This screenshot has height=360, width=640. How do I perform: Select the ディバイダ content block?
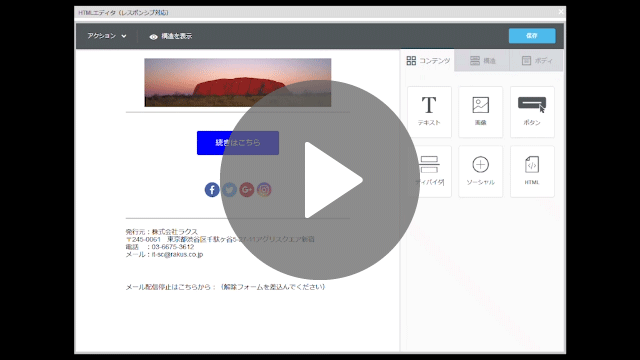click(x=429, y=171)
